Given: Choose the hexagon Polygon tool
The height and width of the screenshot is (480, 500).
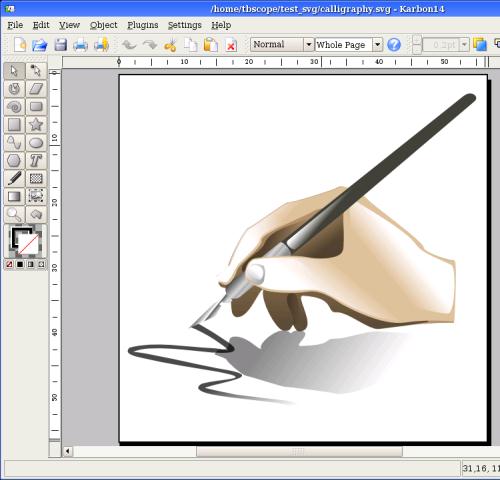Looking at the screenshot, I should tap(14, 161).
